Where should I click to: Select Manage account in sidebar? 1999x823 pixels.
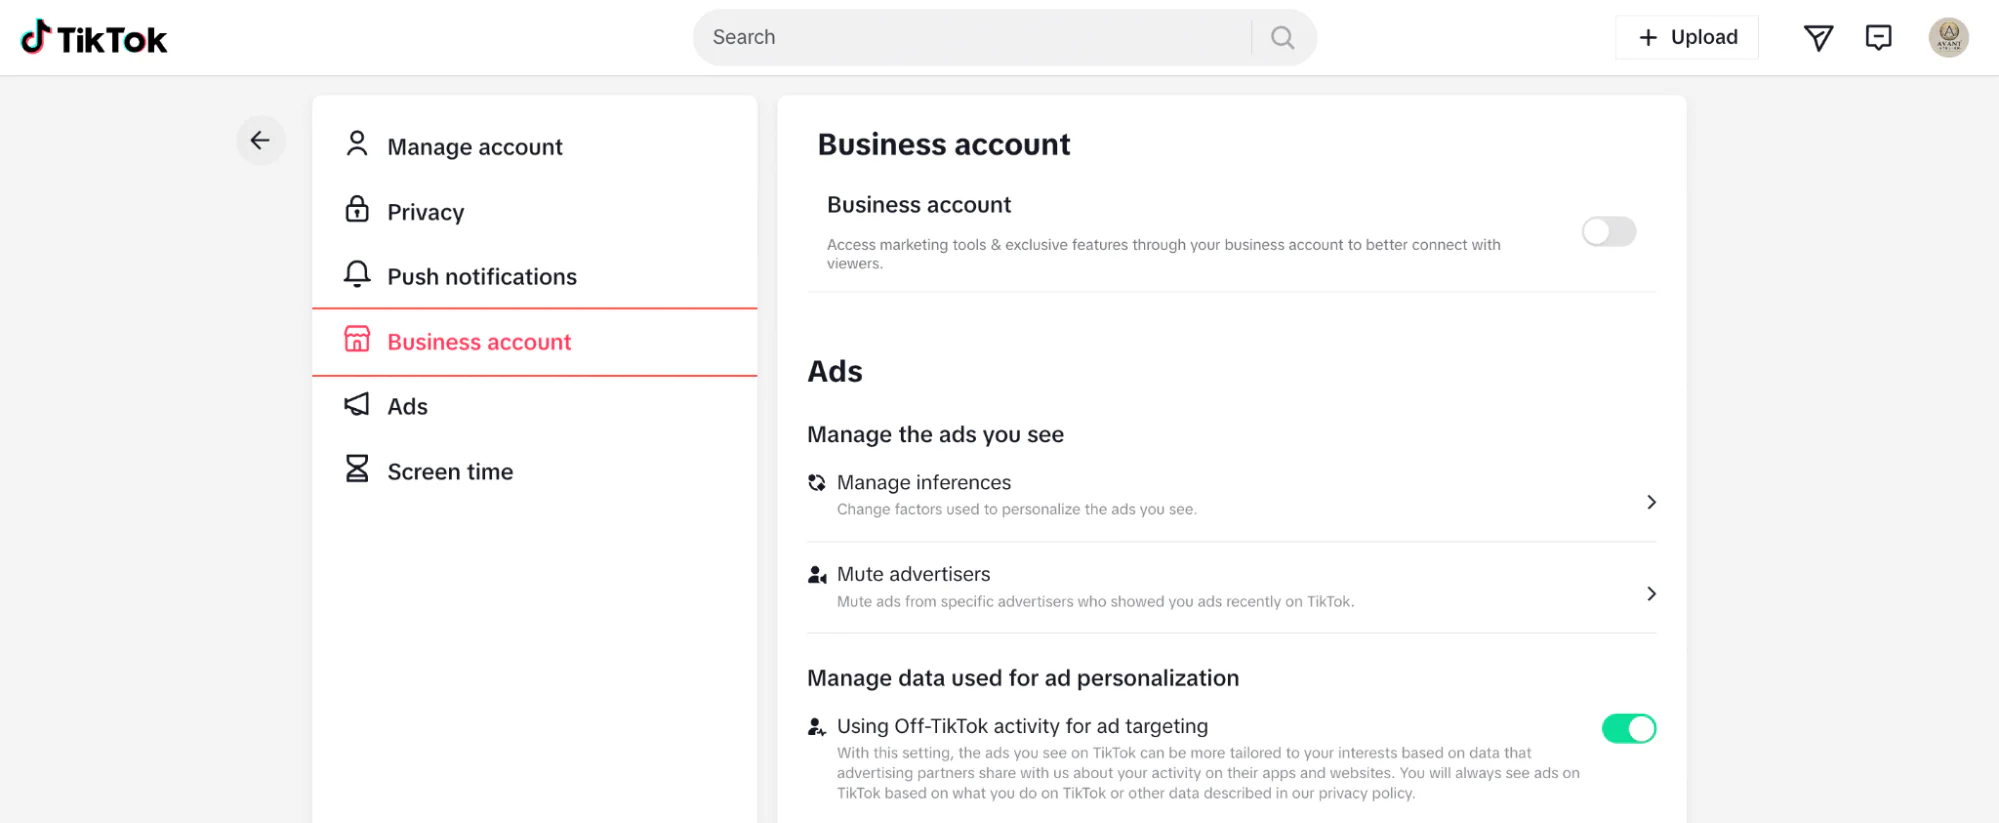pyautogui.click(x=474, y=147)
